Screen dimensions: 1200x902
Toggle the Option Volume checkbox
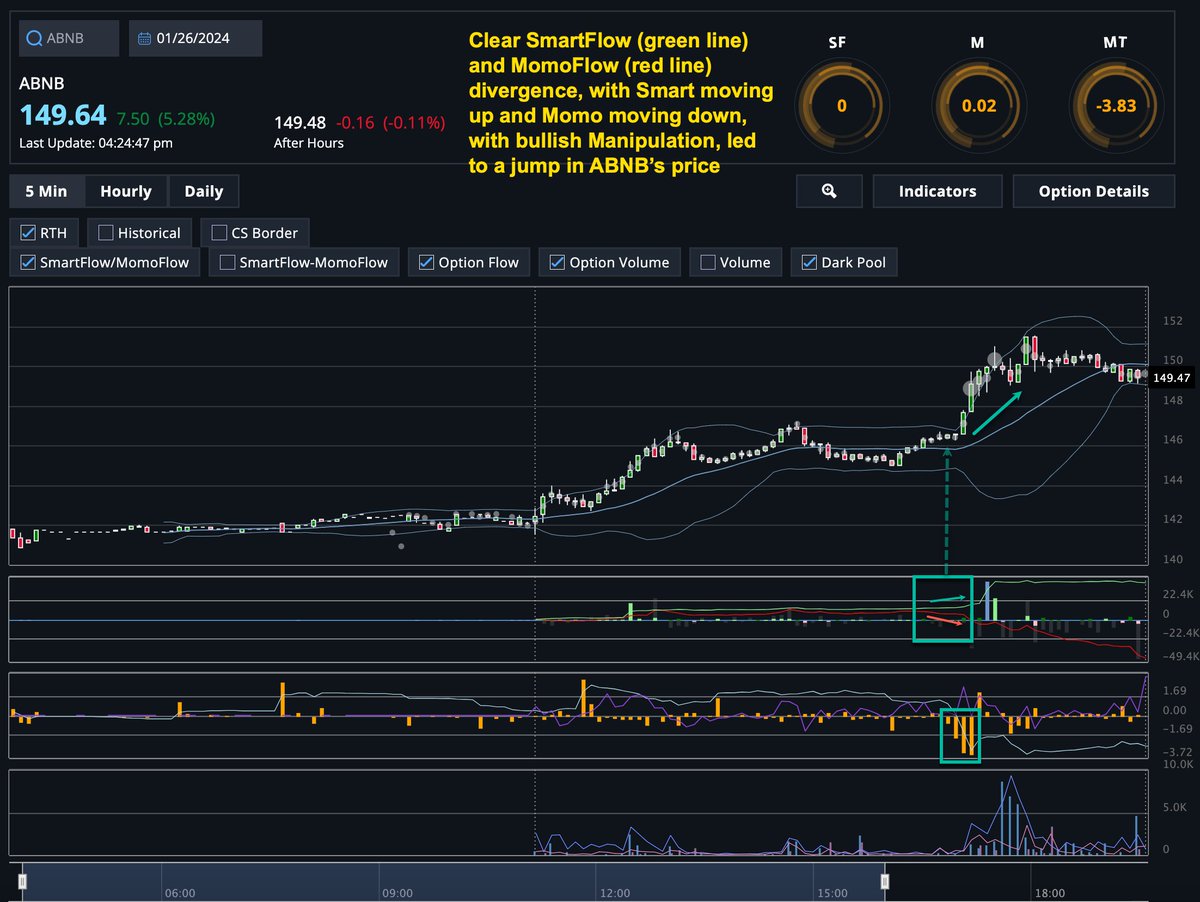(558, 263)
